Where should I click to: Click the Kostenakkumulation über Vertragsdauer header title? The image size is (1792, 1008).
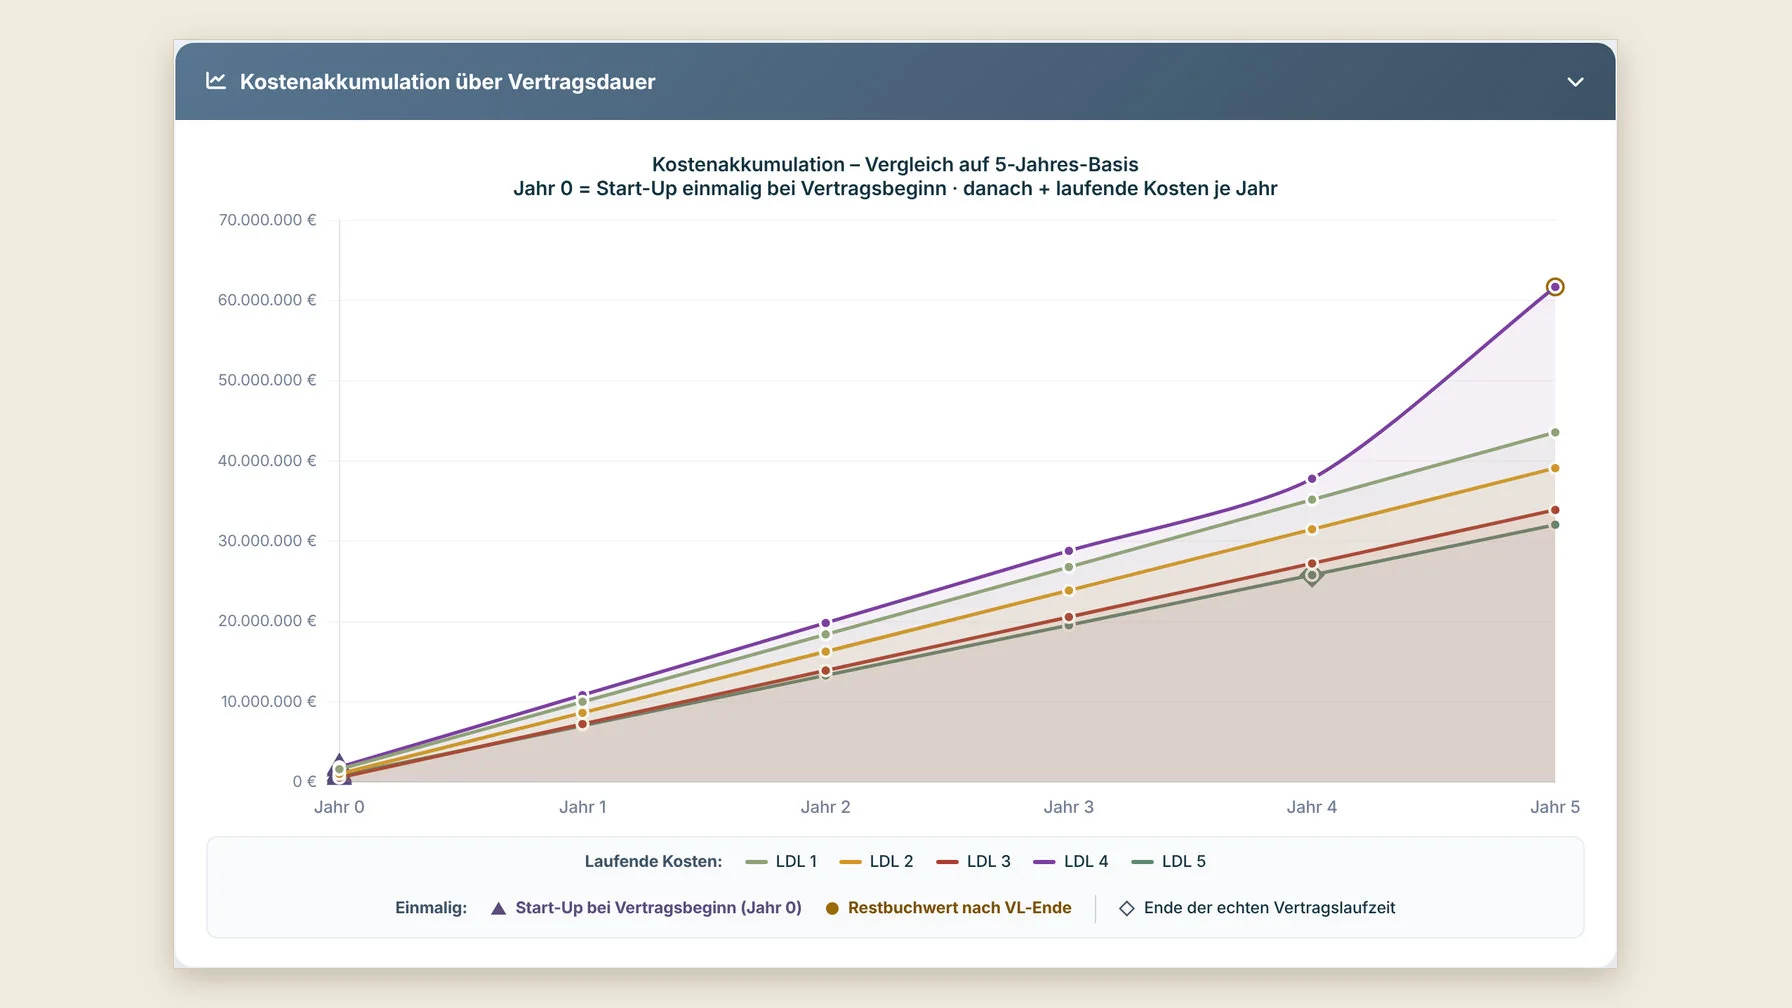pyautogui.click(x=447, y=82)
